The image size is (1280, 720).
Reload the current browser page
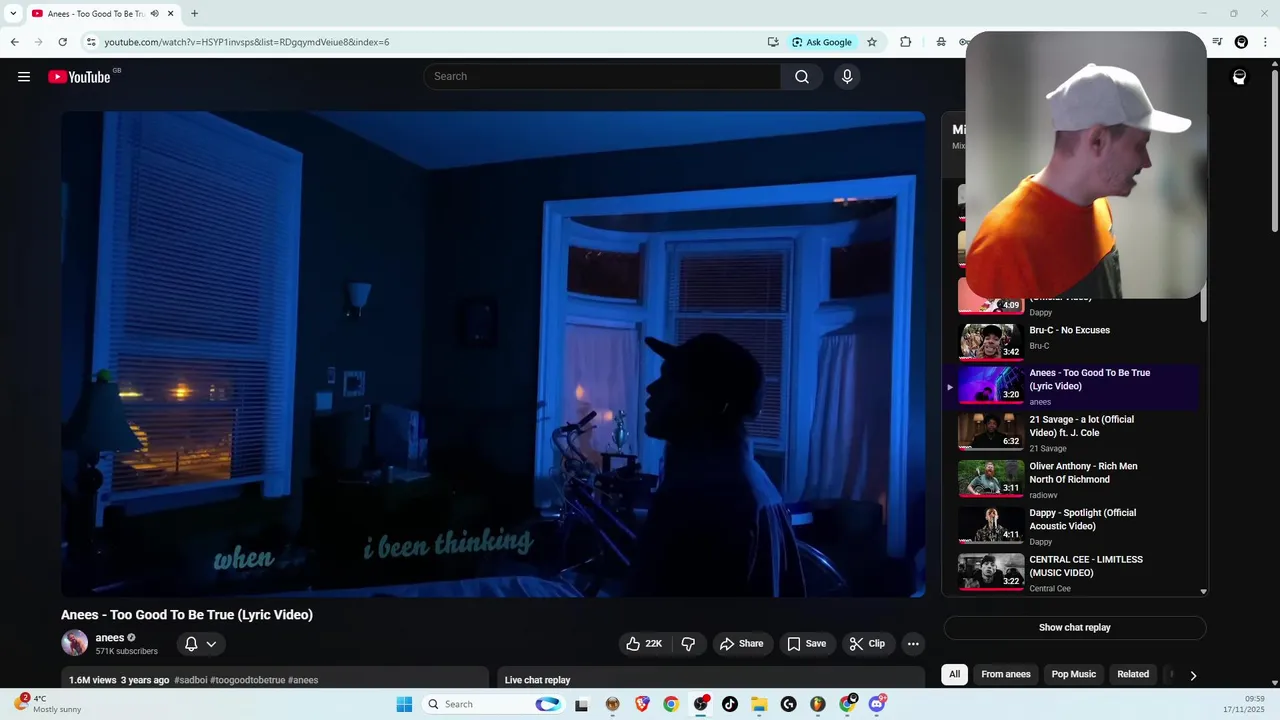click(x=62, y=42)
